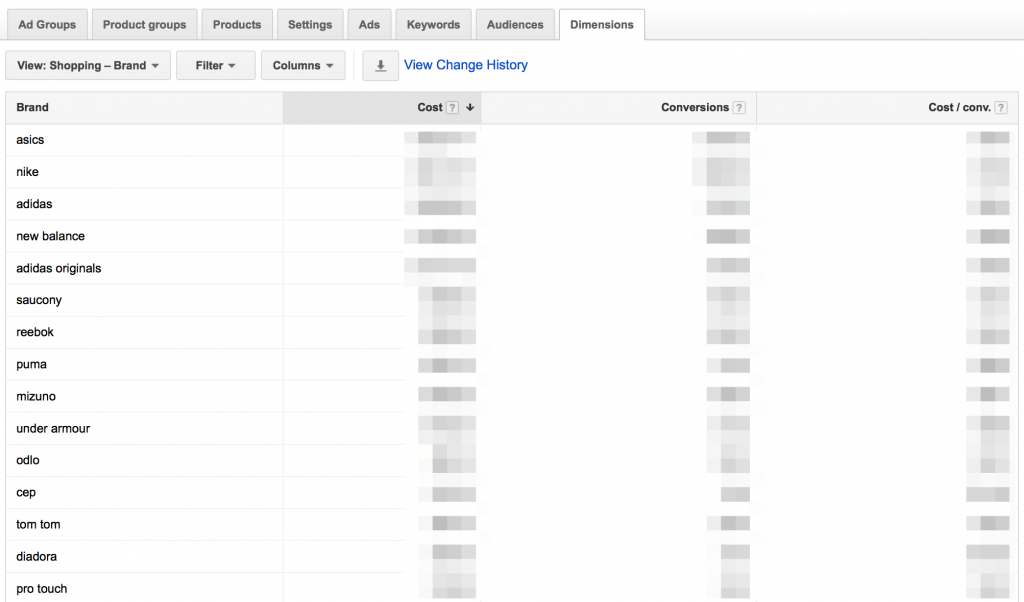Click the new balance brand name
This screenshot has height=602, width=1024.
pyautogui.click(x=50, y=236)
